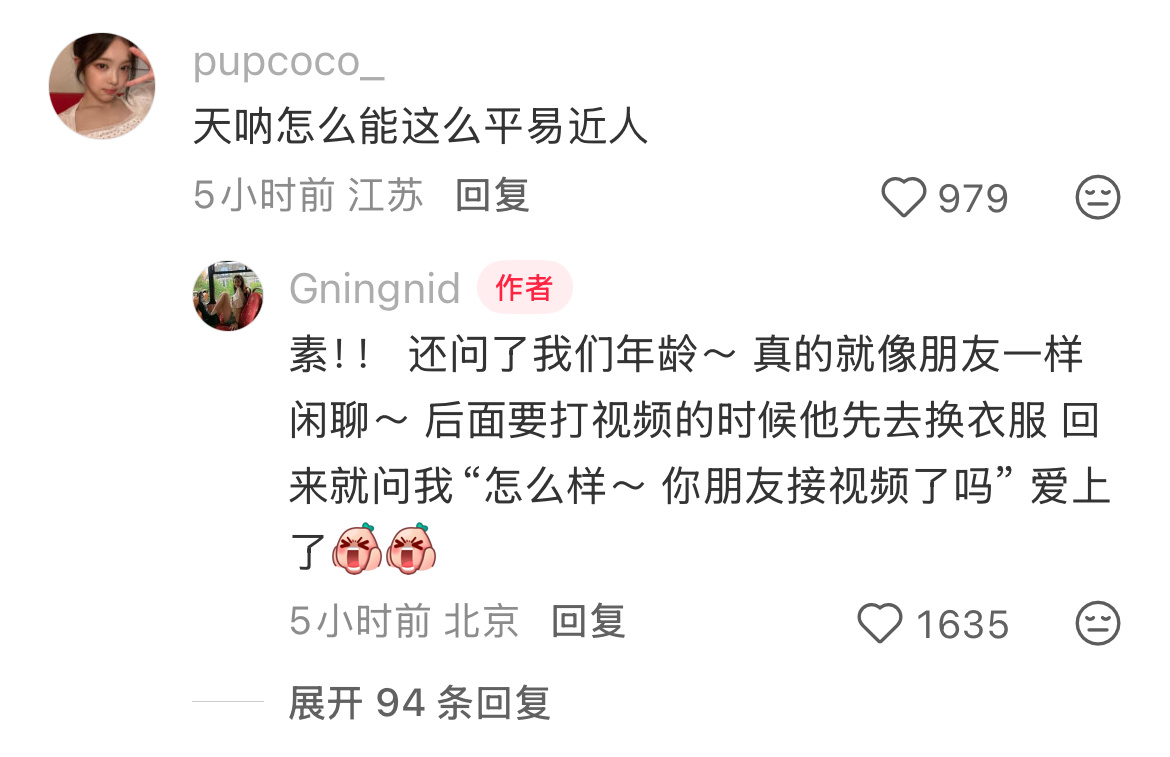Viewport: 1170px width, 757px height.
Task: Tap the dislike face icon on pupcoco_'s comment
Action: pyautogui.click(x=1098, y=198)
